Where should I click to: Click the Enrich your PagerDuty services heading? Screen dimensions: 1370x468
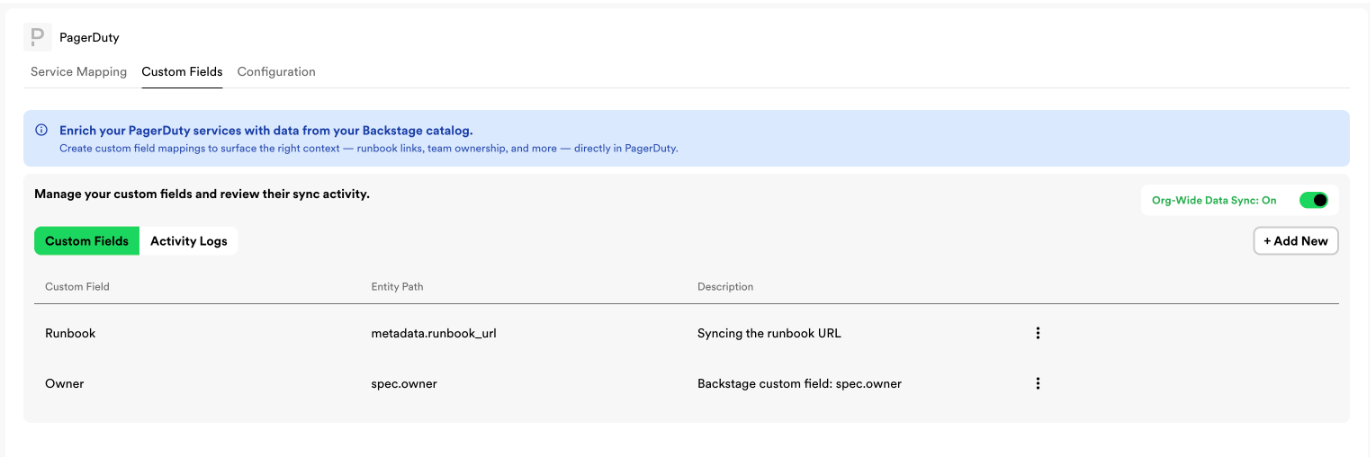pyautogui.click(x=266, y=130)
